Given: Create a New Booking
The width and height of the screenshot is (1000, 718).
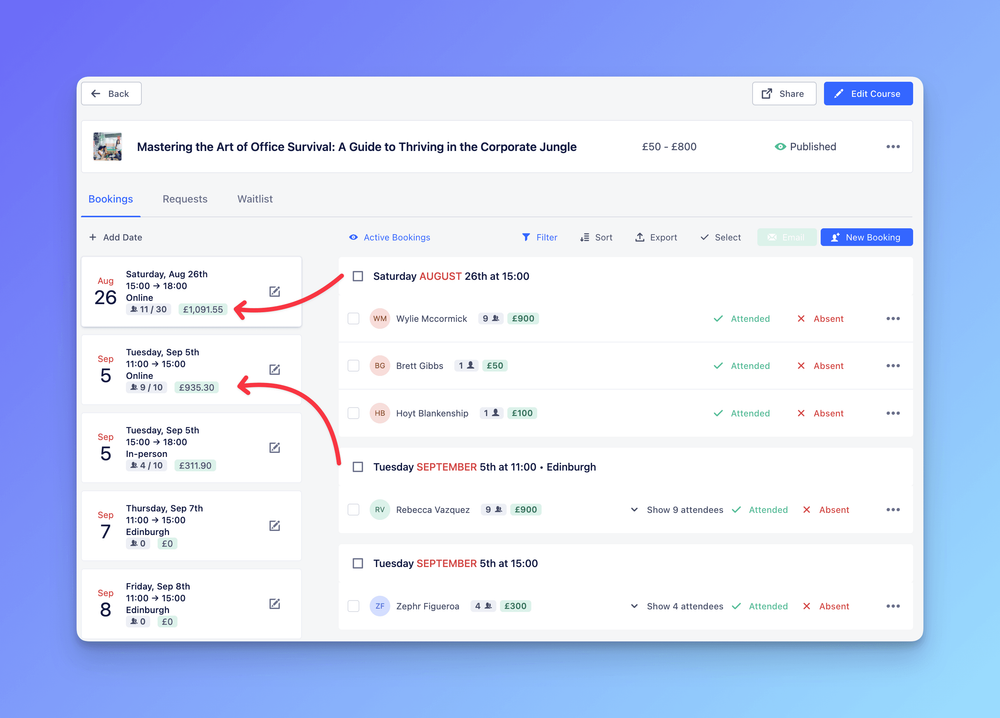Looking at the screenshot, I should pyautogui.click(x=866, y=238).
